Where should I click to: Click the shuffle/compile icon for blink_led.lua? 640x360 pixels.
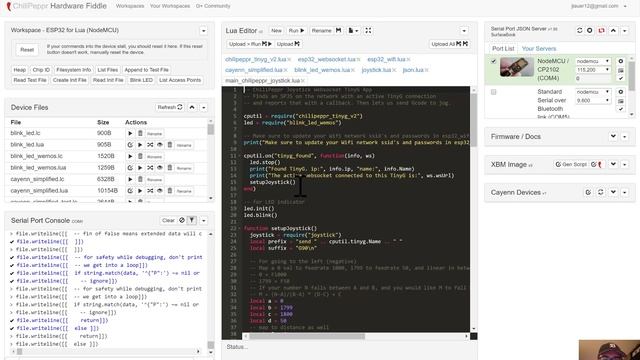[x=150, y=145]
